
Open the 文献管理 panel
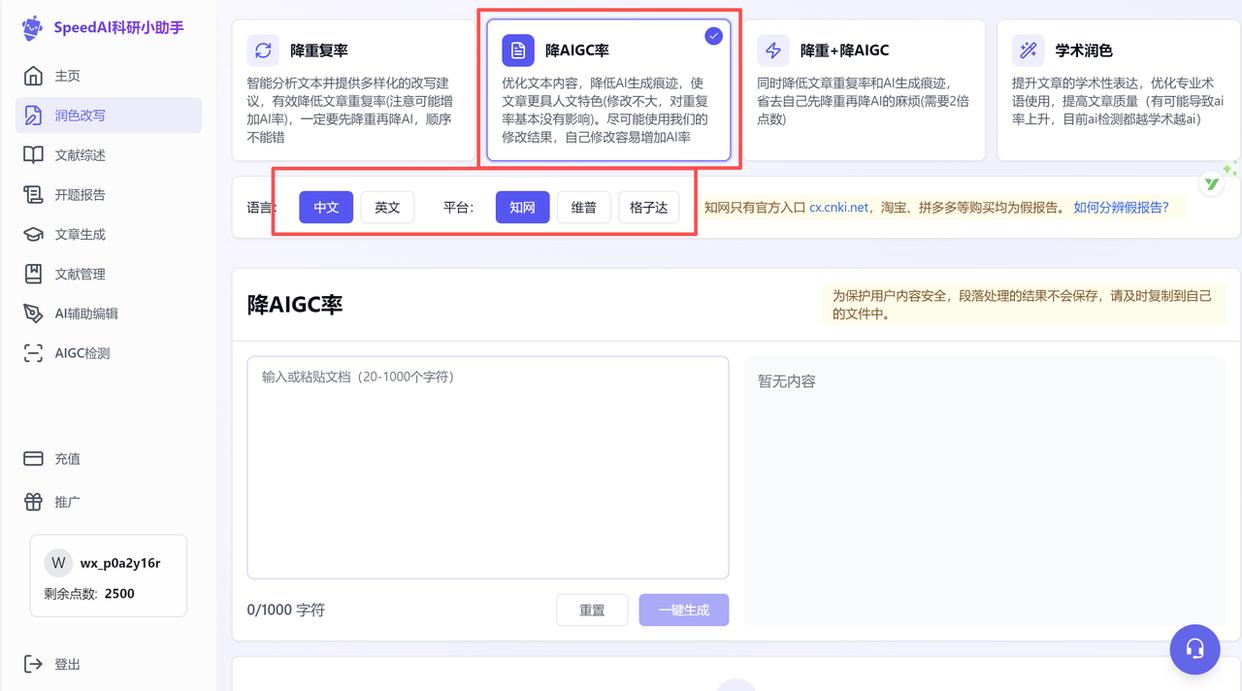click(84, 273)
